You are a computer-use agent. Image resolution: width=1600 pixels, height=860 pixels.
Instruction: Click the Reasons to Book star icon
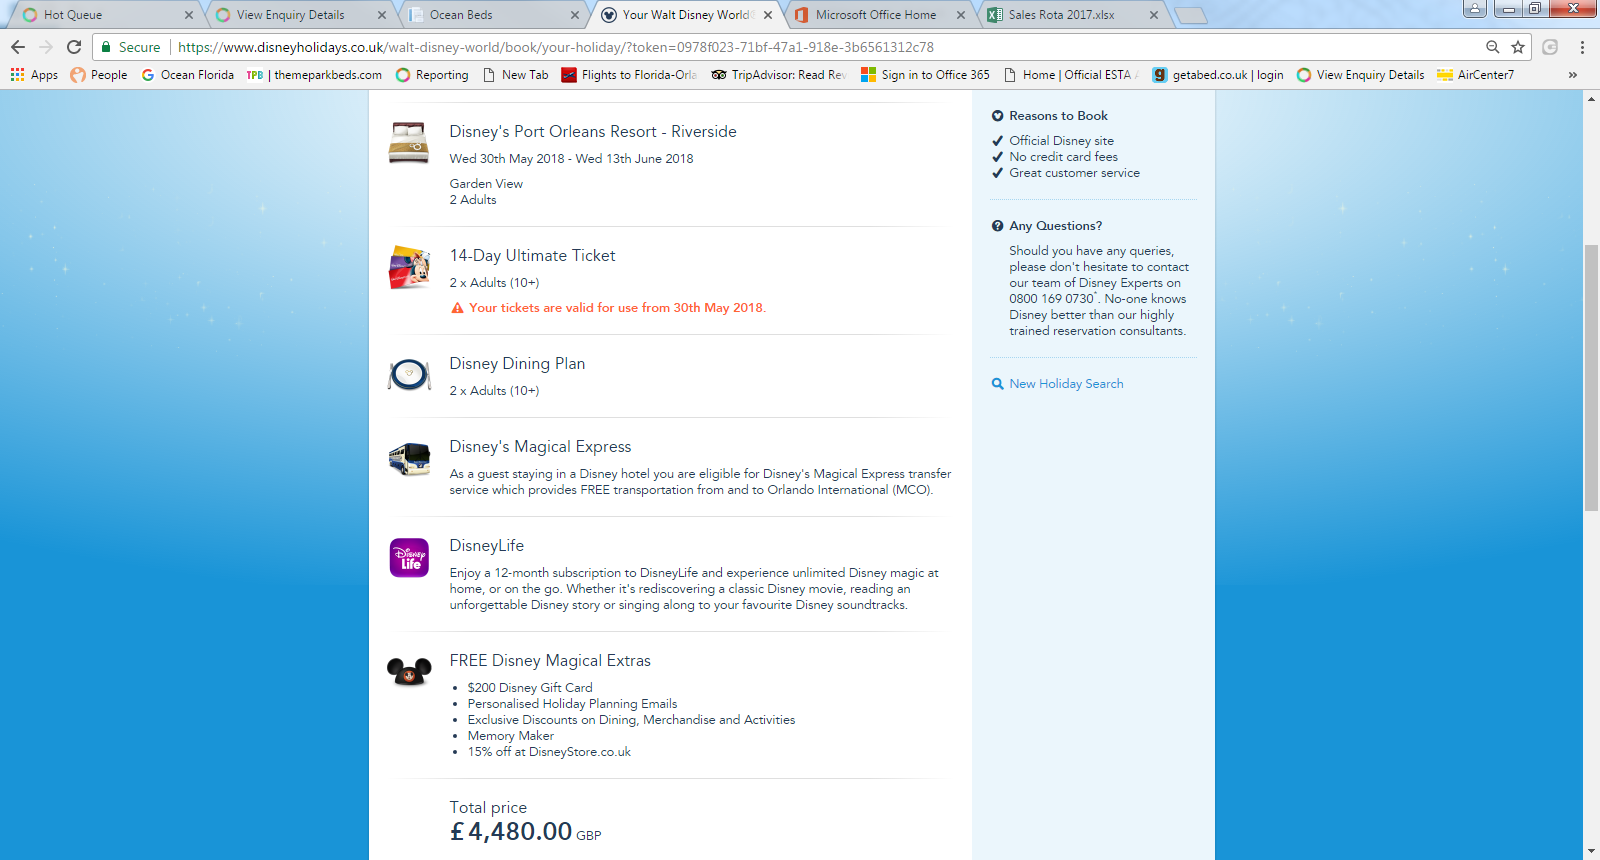tap(997, 116)
